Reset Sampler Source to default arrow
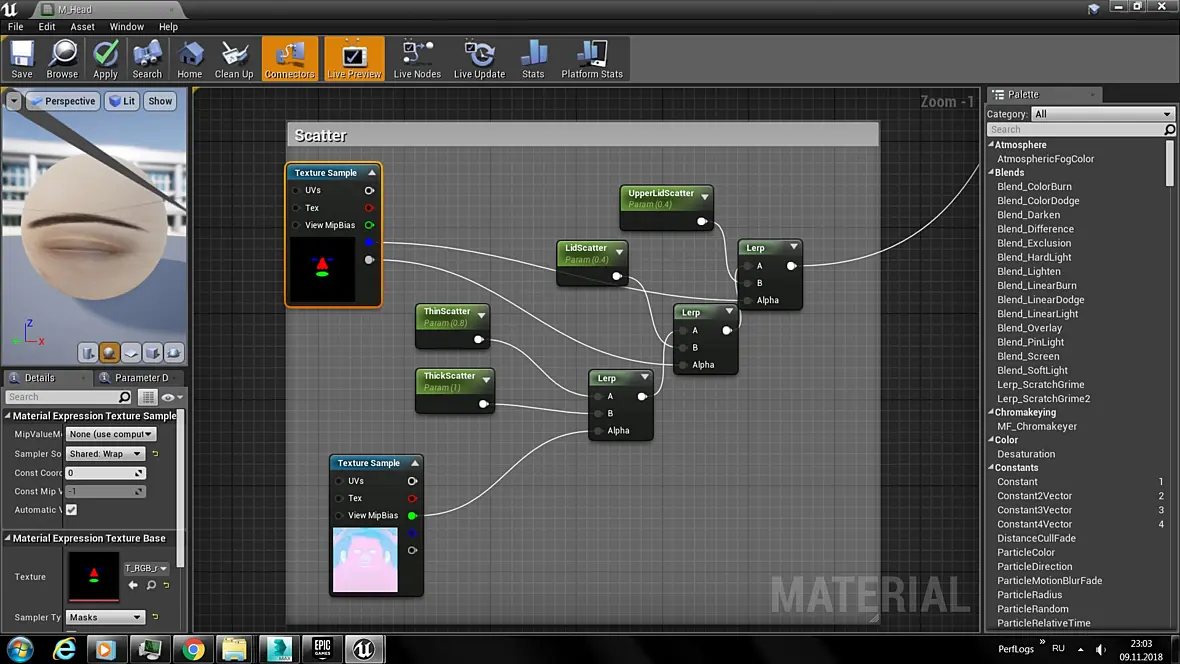Image resolution: width=1180 pixels, height=664 pixels. pos(156,453)
